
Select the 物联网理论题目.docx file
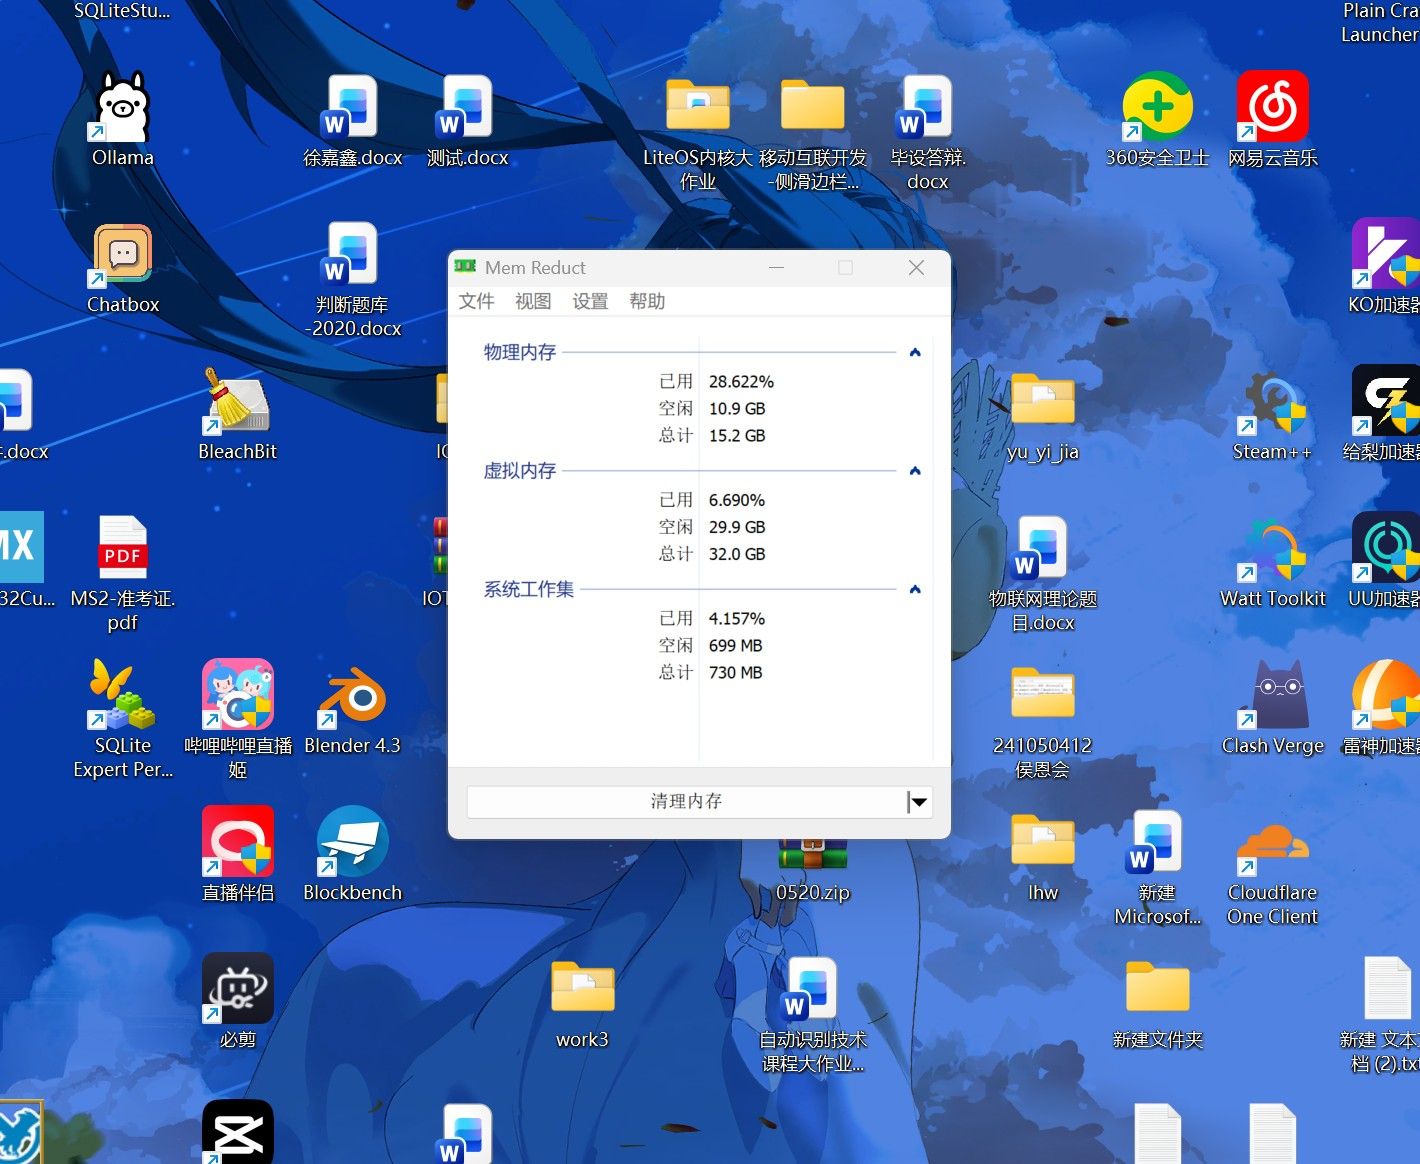click(x=1043, y=573)
